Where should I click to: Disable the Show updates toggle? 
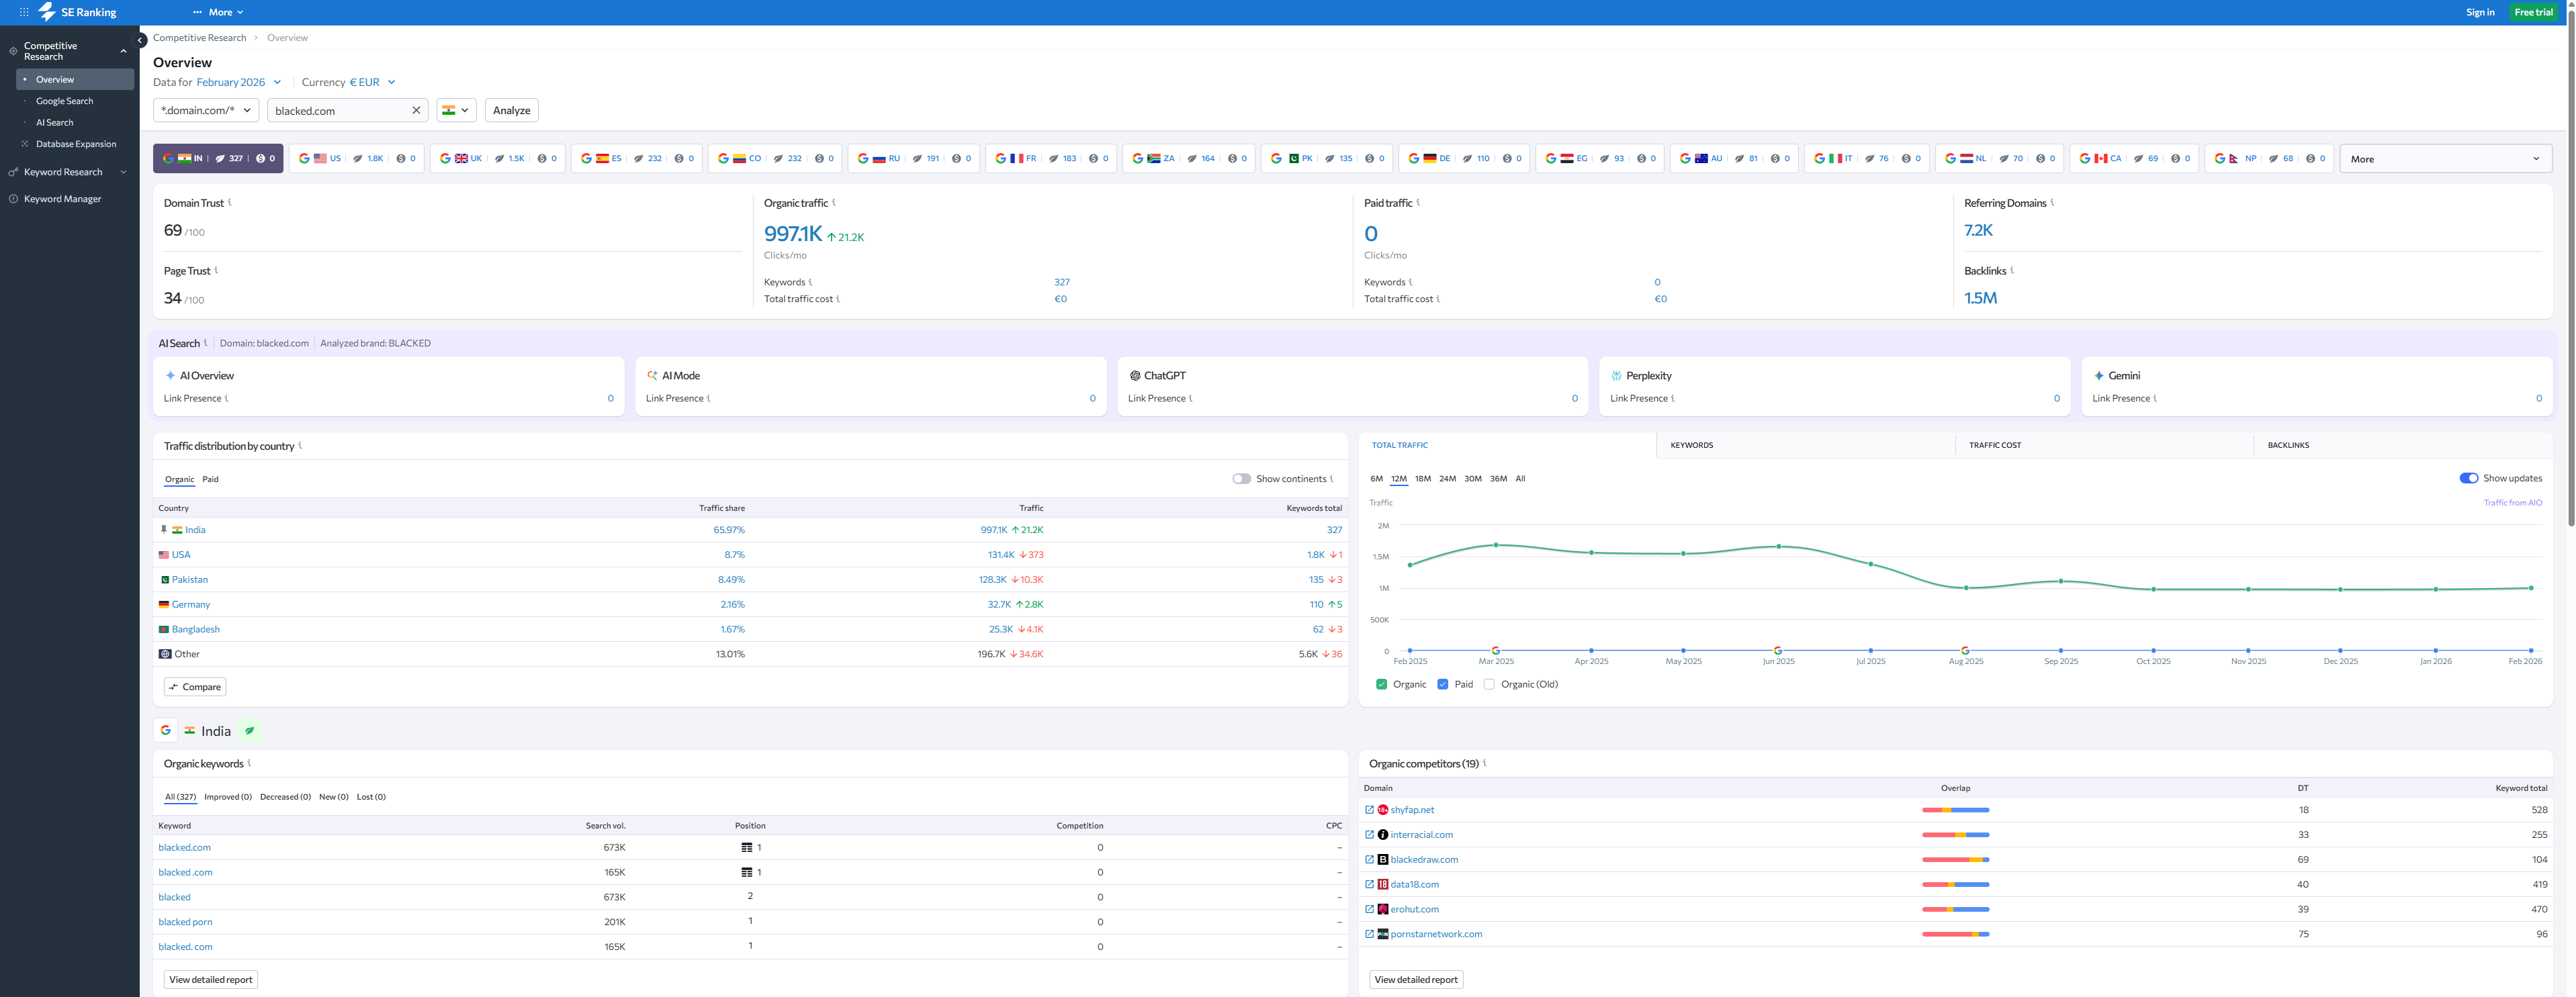click(2468, 478)
